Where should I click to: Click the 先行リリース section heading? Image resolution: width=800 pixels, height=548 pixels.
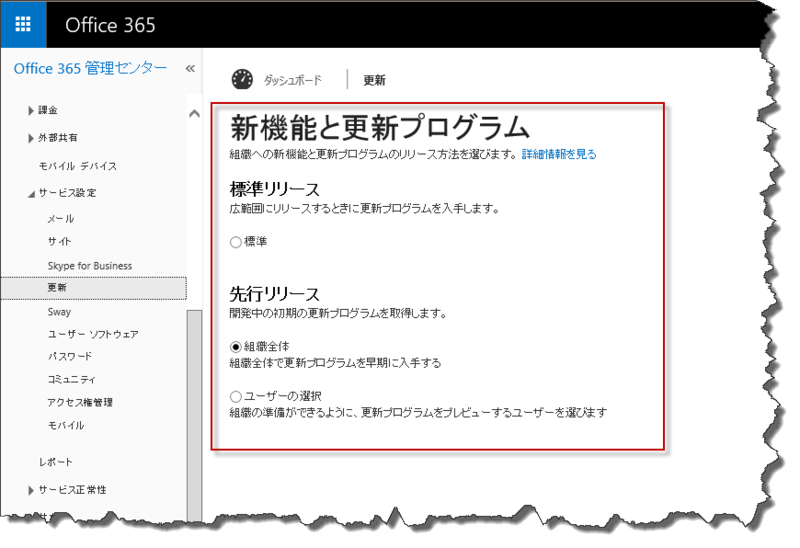(274, 294)
